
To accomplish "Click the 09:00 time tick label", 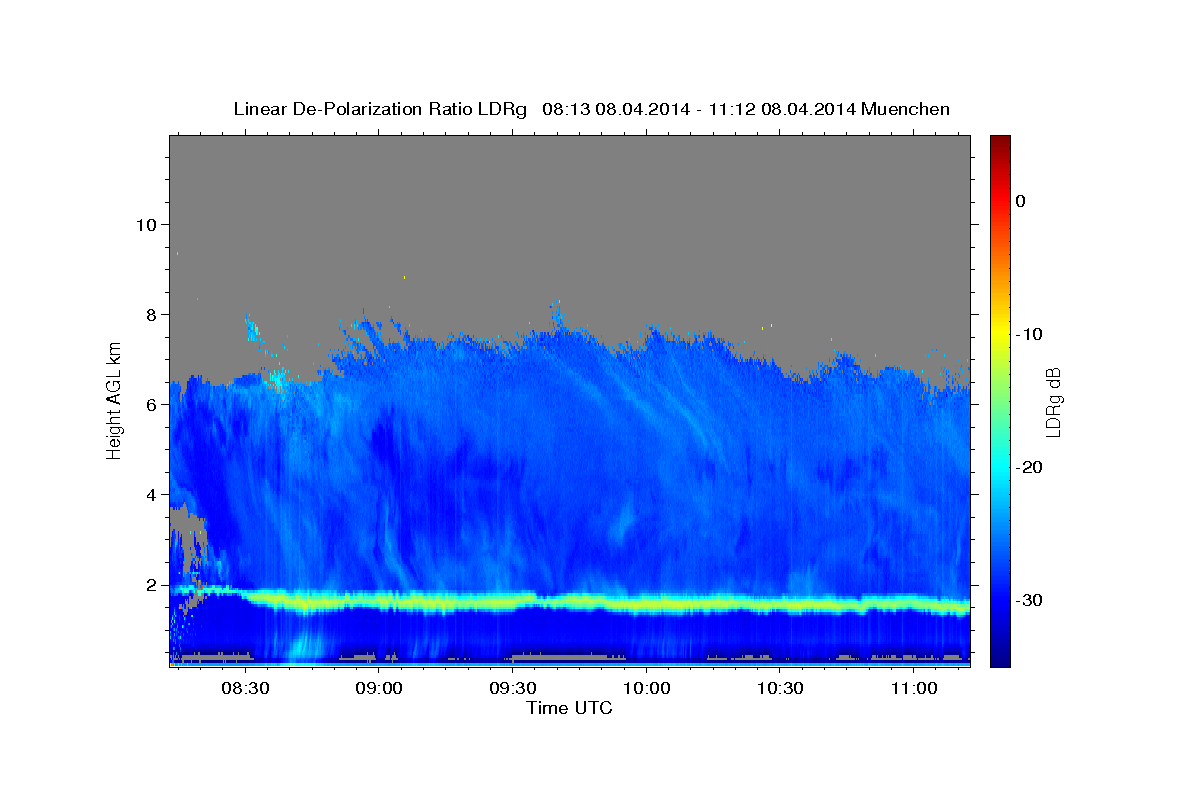I will pos(379,689).
